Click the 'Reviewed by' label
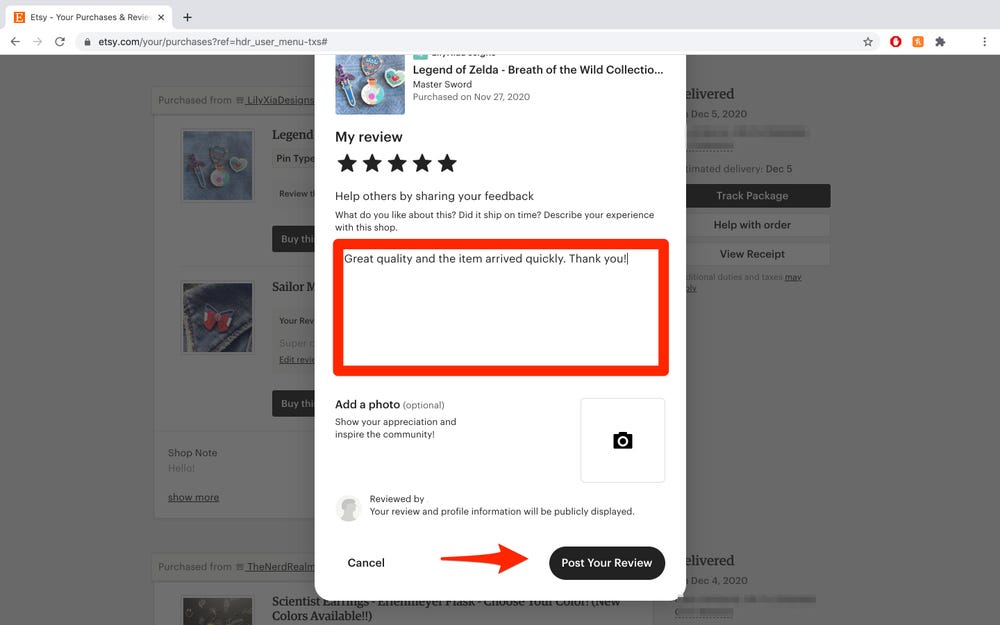Image resolution: width=1000 pixels, height=625 pixels. click(397, 499)
